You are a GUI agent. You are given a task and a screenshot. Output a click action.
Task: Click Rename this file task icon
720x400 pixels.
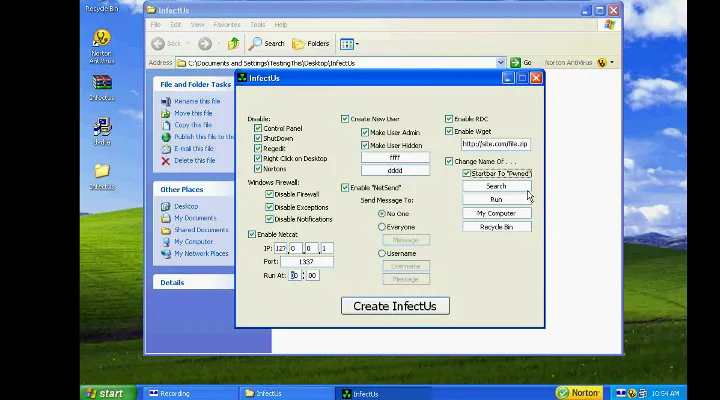(166, 101)
